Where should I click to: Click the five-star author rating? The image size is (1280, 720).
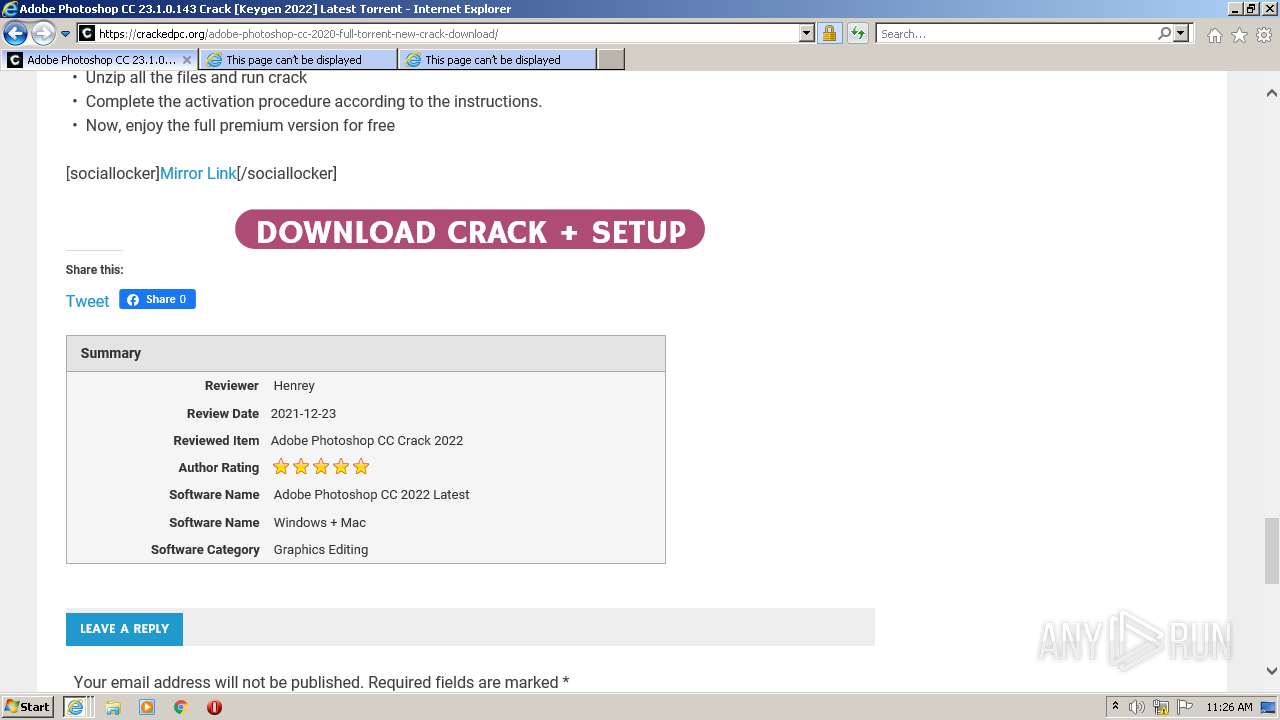[x=321, y=467]
